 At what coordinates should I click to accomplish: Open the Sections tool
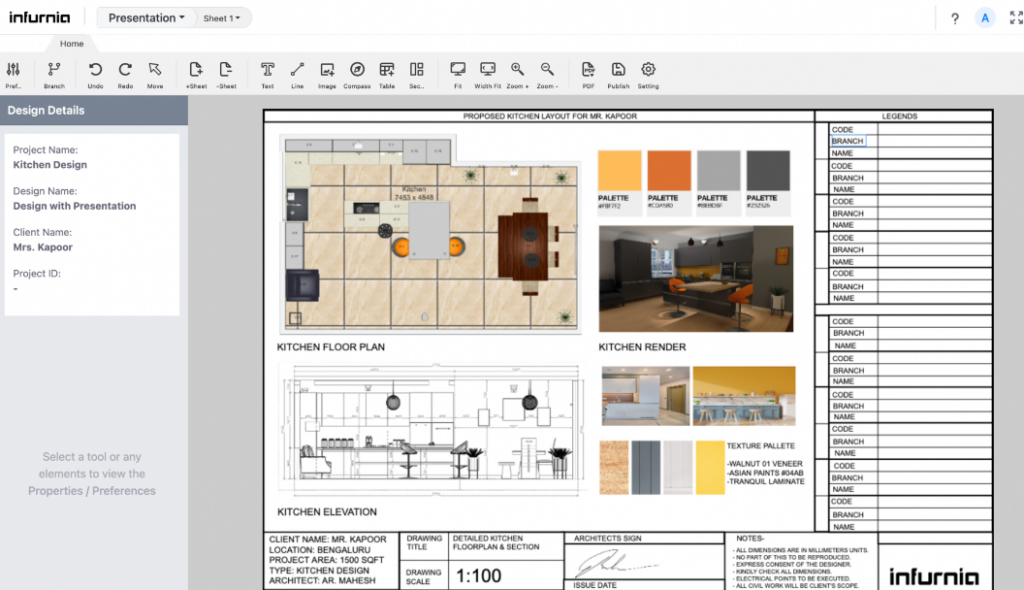(417, 74)
